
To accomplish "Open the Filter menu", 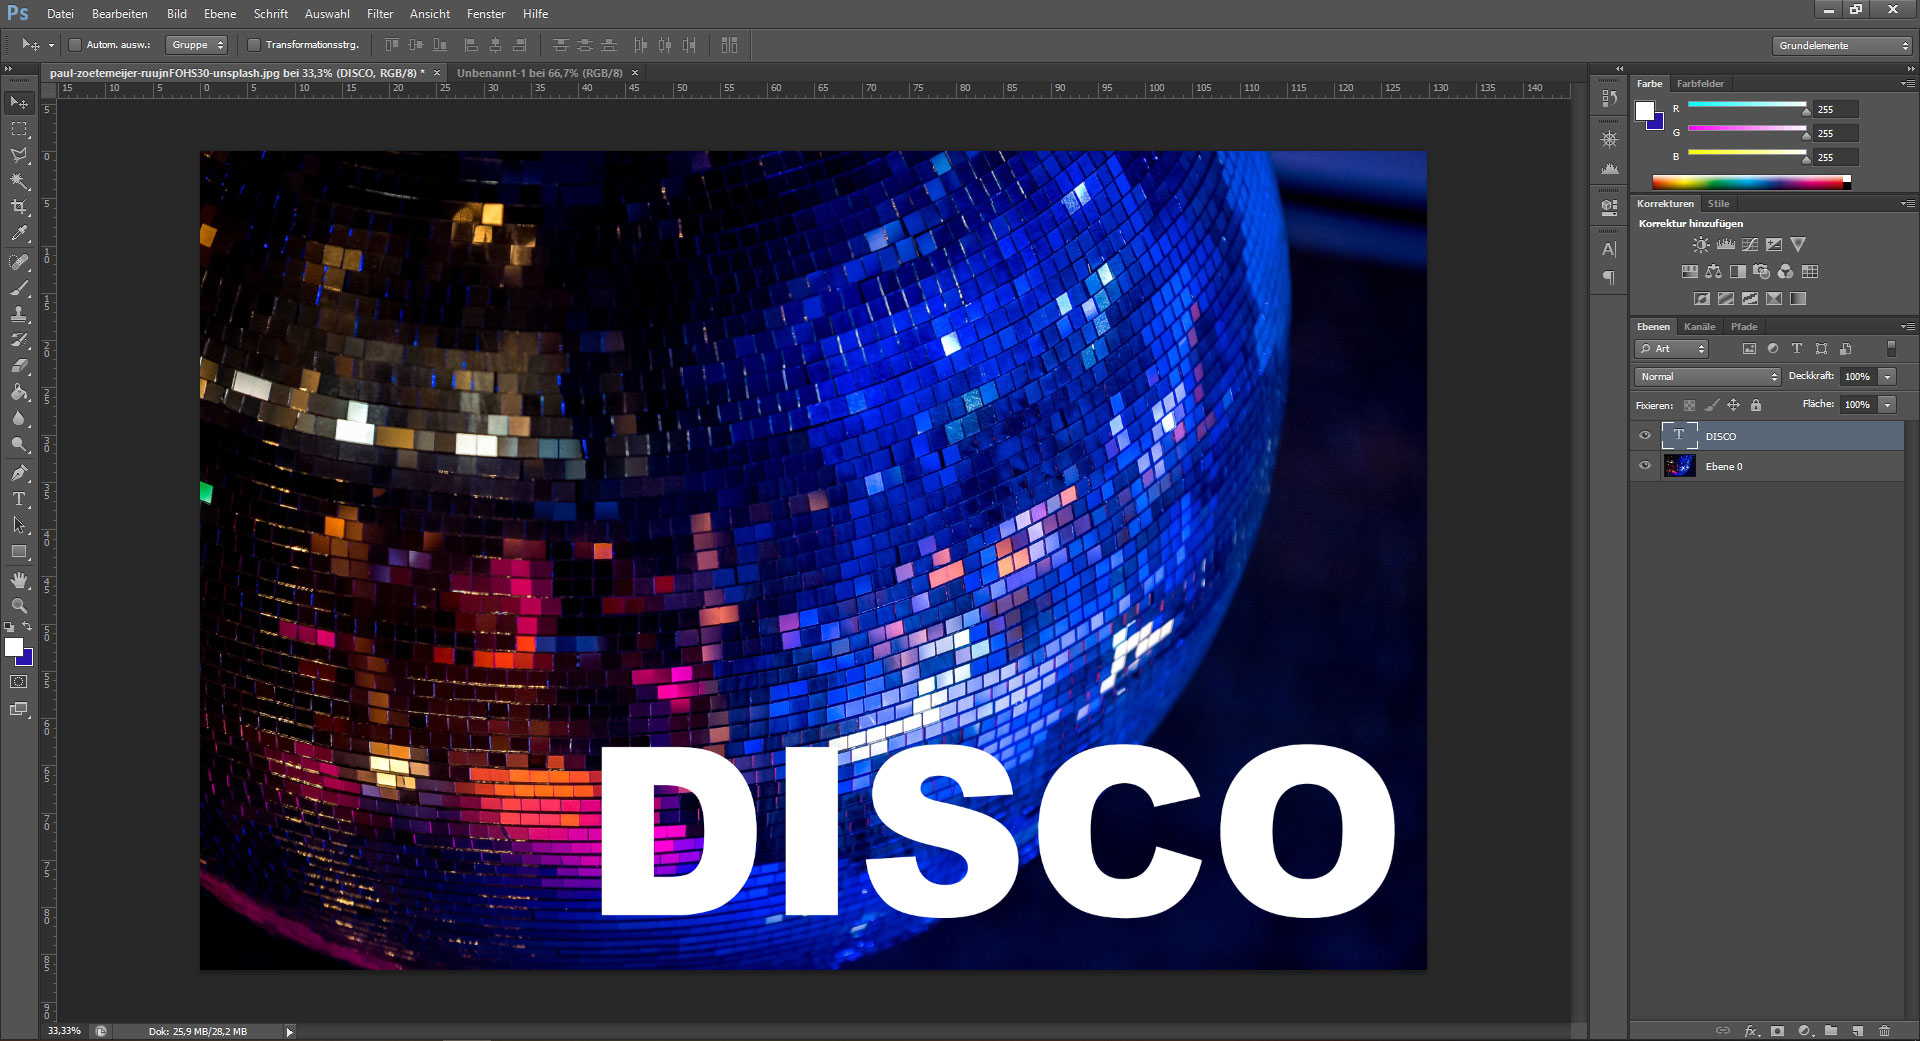I will tap(379, 14).
